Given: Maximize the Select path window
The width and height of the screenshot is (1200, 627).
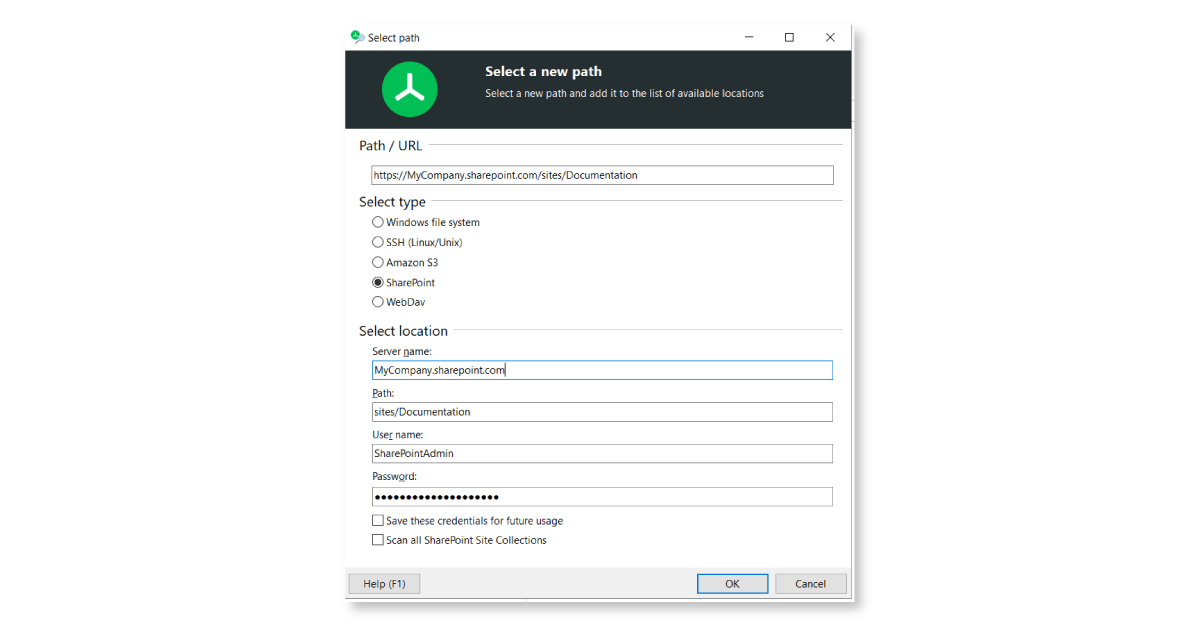Looking at the screenshot, I should tap(789, 37).
